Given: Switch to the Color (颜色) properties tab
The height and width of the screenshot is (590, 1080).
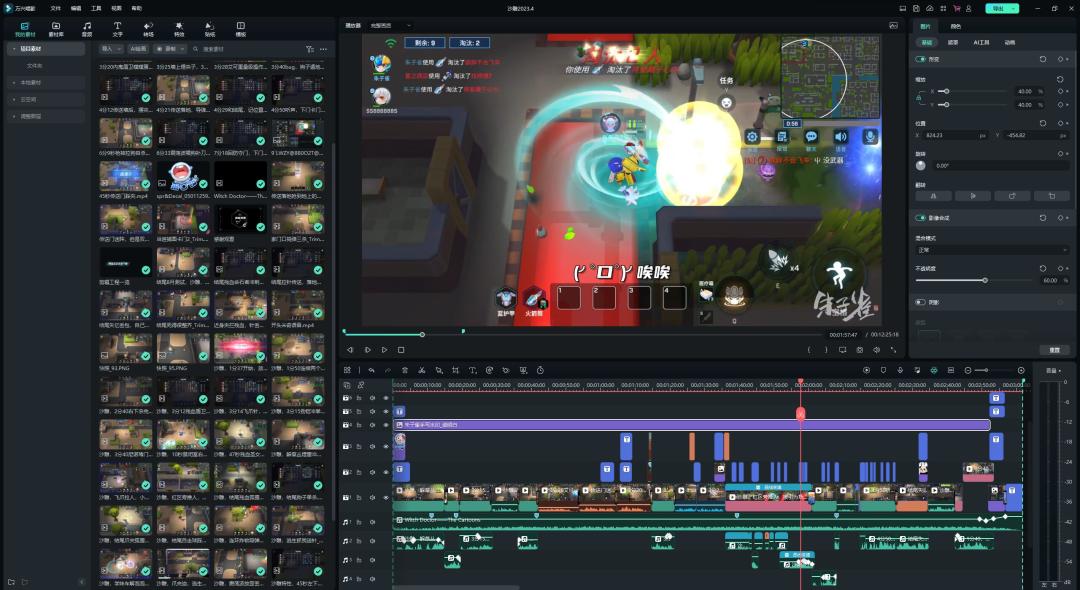Looking at the screenshot, I should click(x=956, y=26).
